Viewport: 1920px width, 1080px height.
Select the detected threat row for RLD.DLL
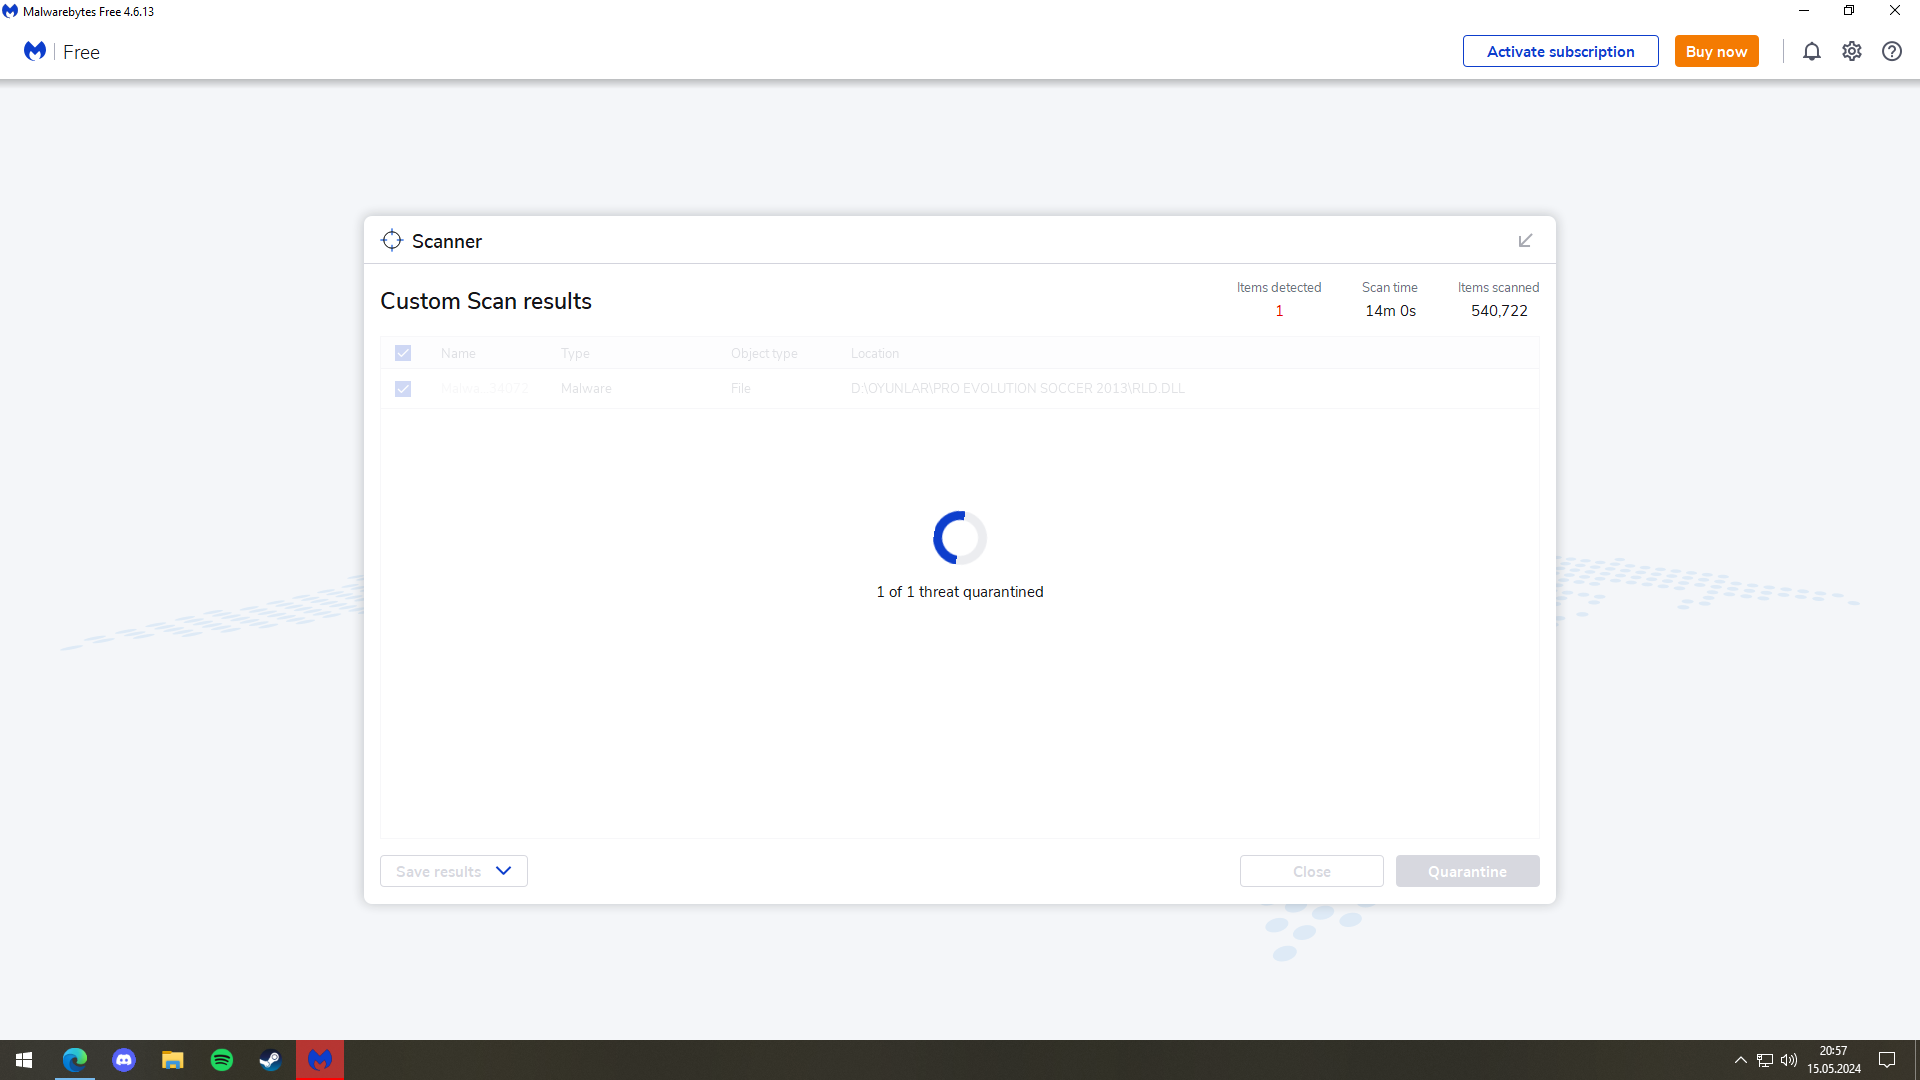click(1017, 389)
